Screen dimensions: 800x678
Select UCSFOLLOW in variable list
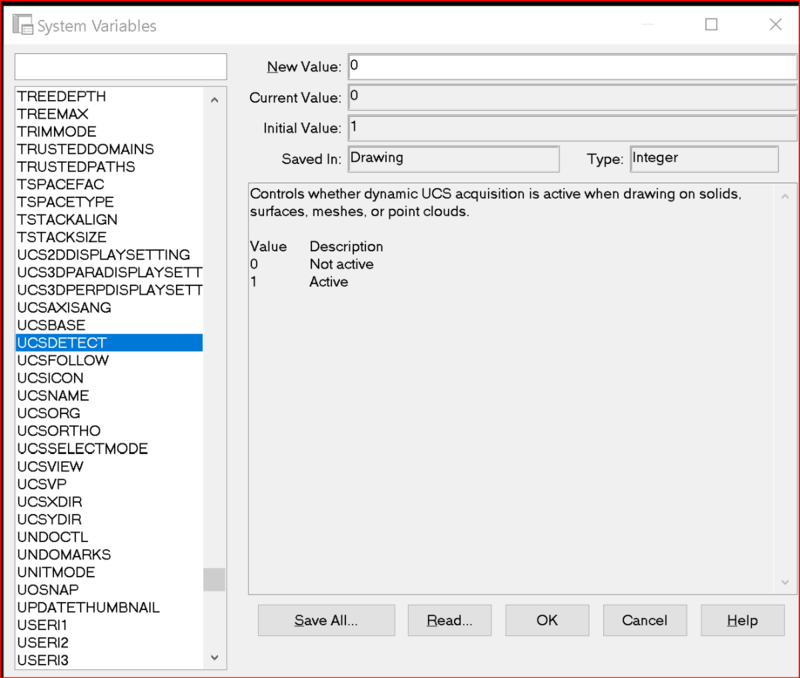pos(62,360)
